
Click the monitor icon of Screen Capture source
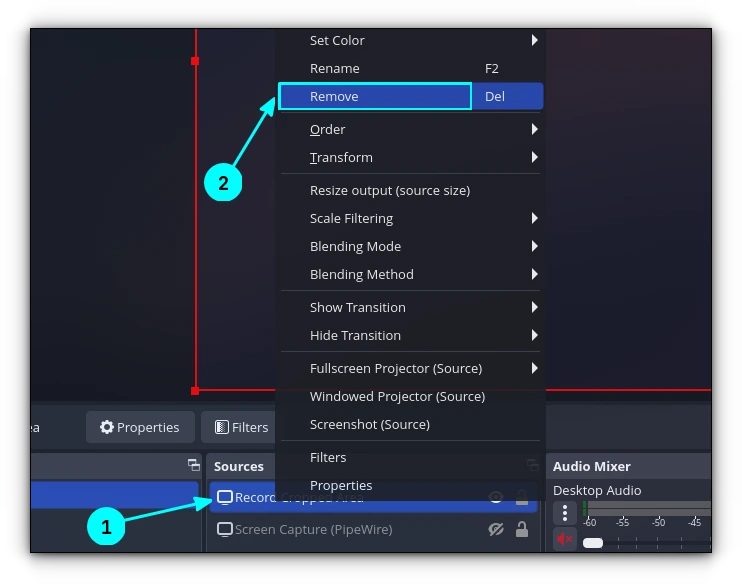(224, 530)
